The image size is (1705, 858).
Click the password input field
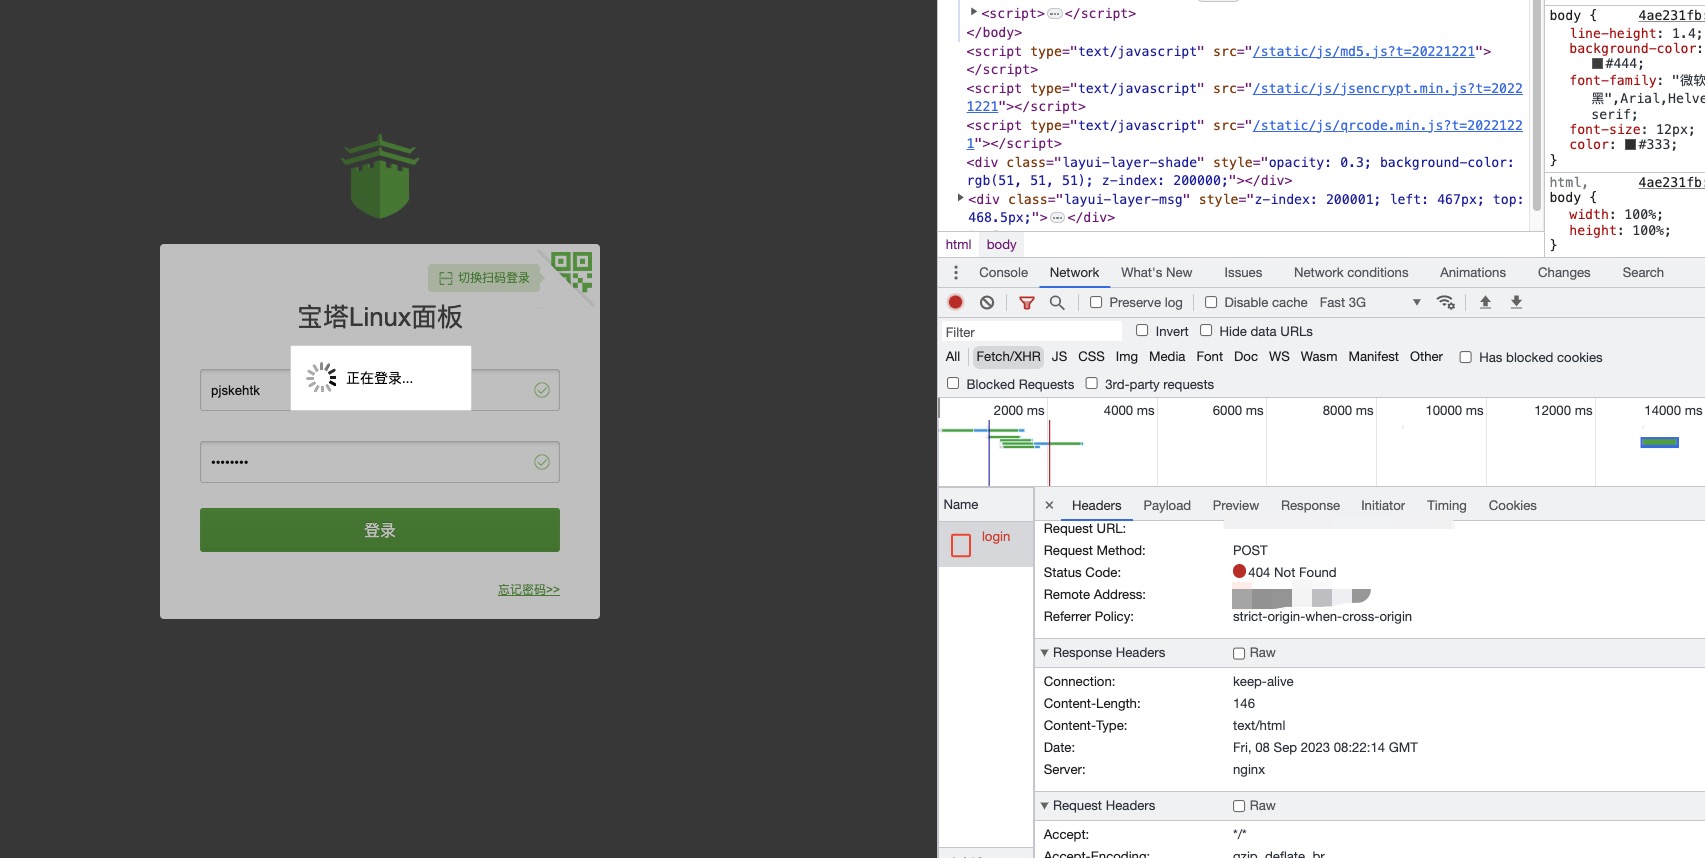tap(380, 462)
